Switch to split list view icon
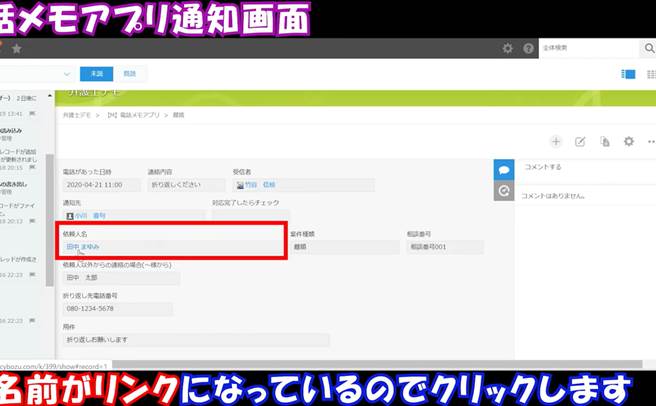 pyautogui.click(x=628, y=74)
